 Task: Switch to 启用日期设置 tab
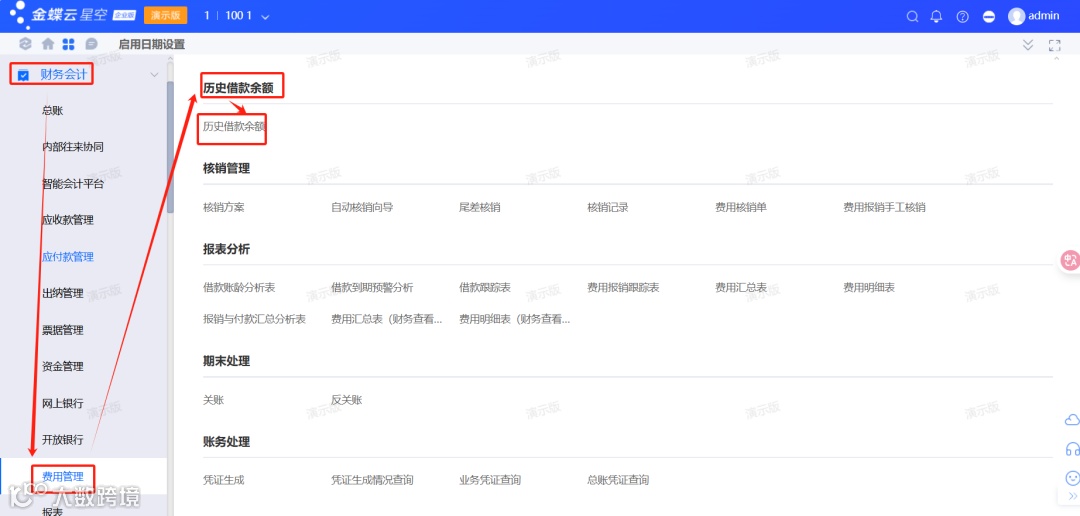point(152,44)
